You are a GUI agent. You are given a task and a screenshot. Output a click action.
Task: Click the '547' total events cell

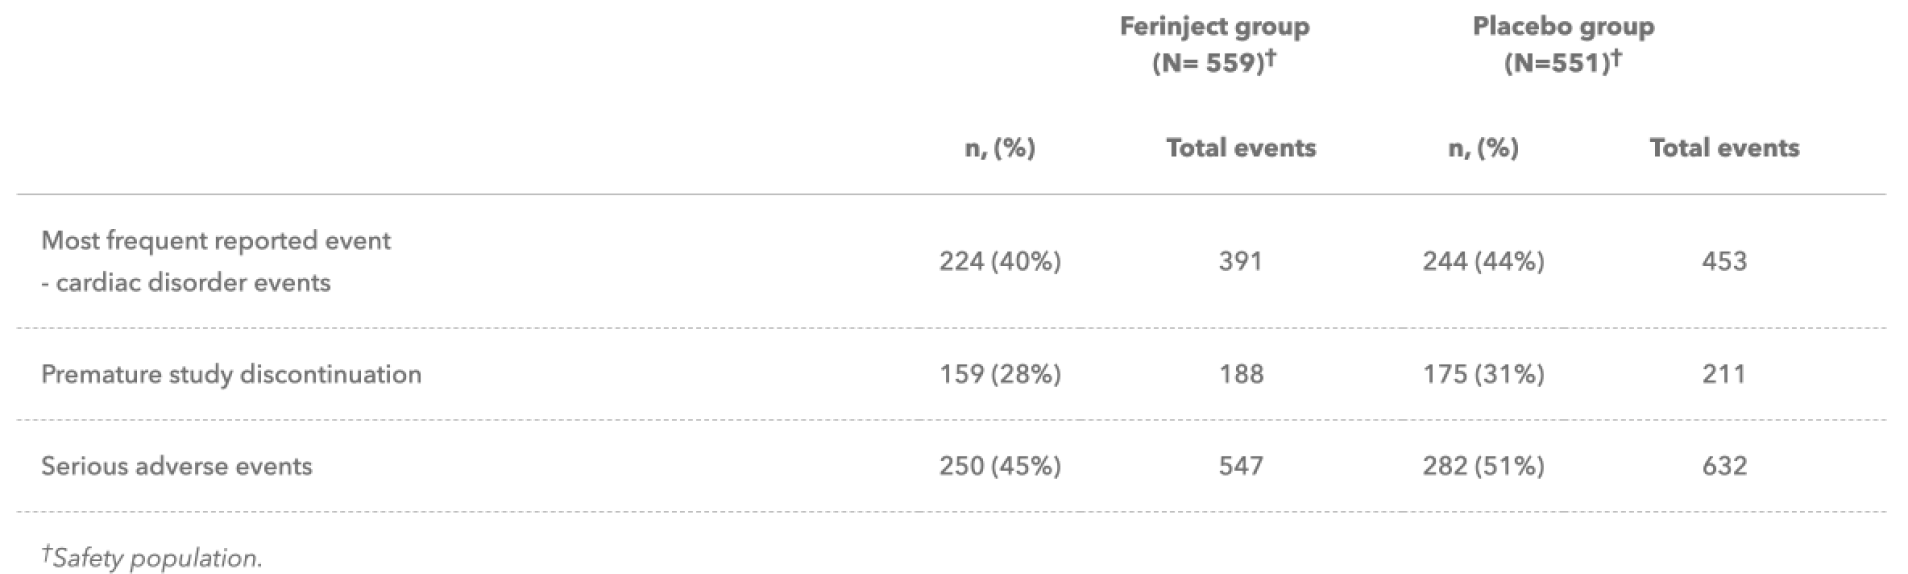[x=1240, y=466]
